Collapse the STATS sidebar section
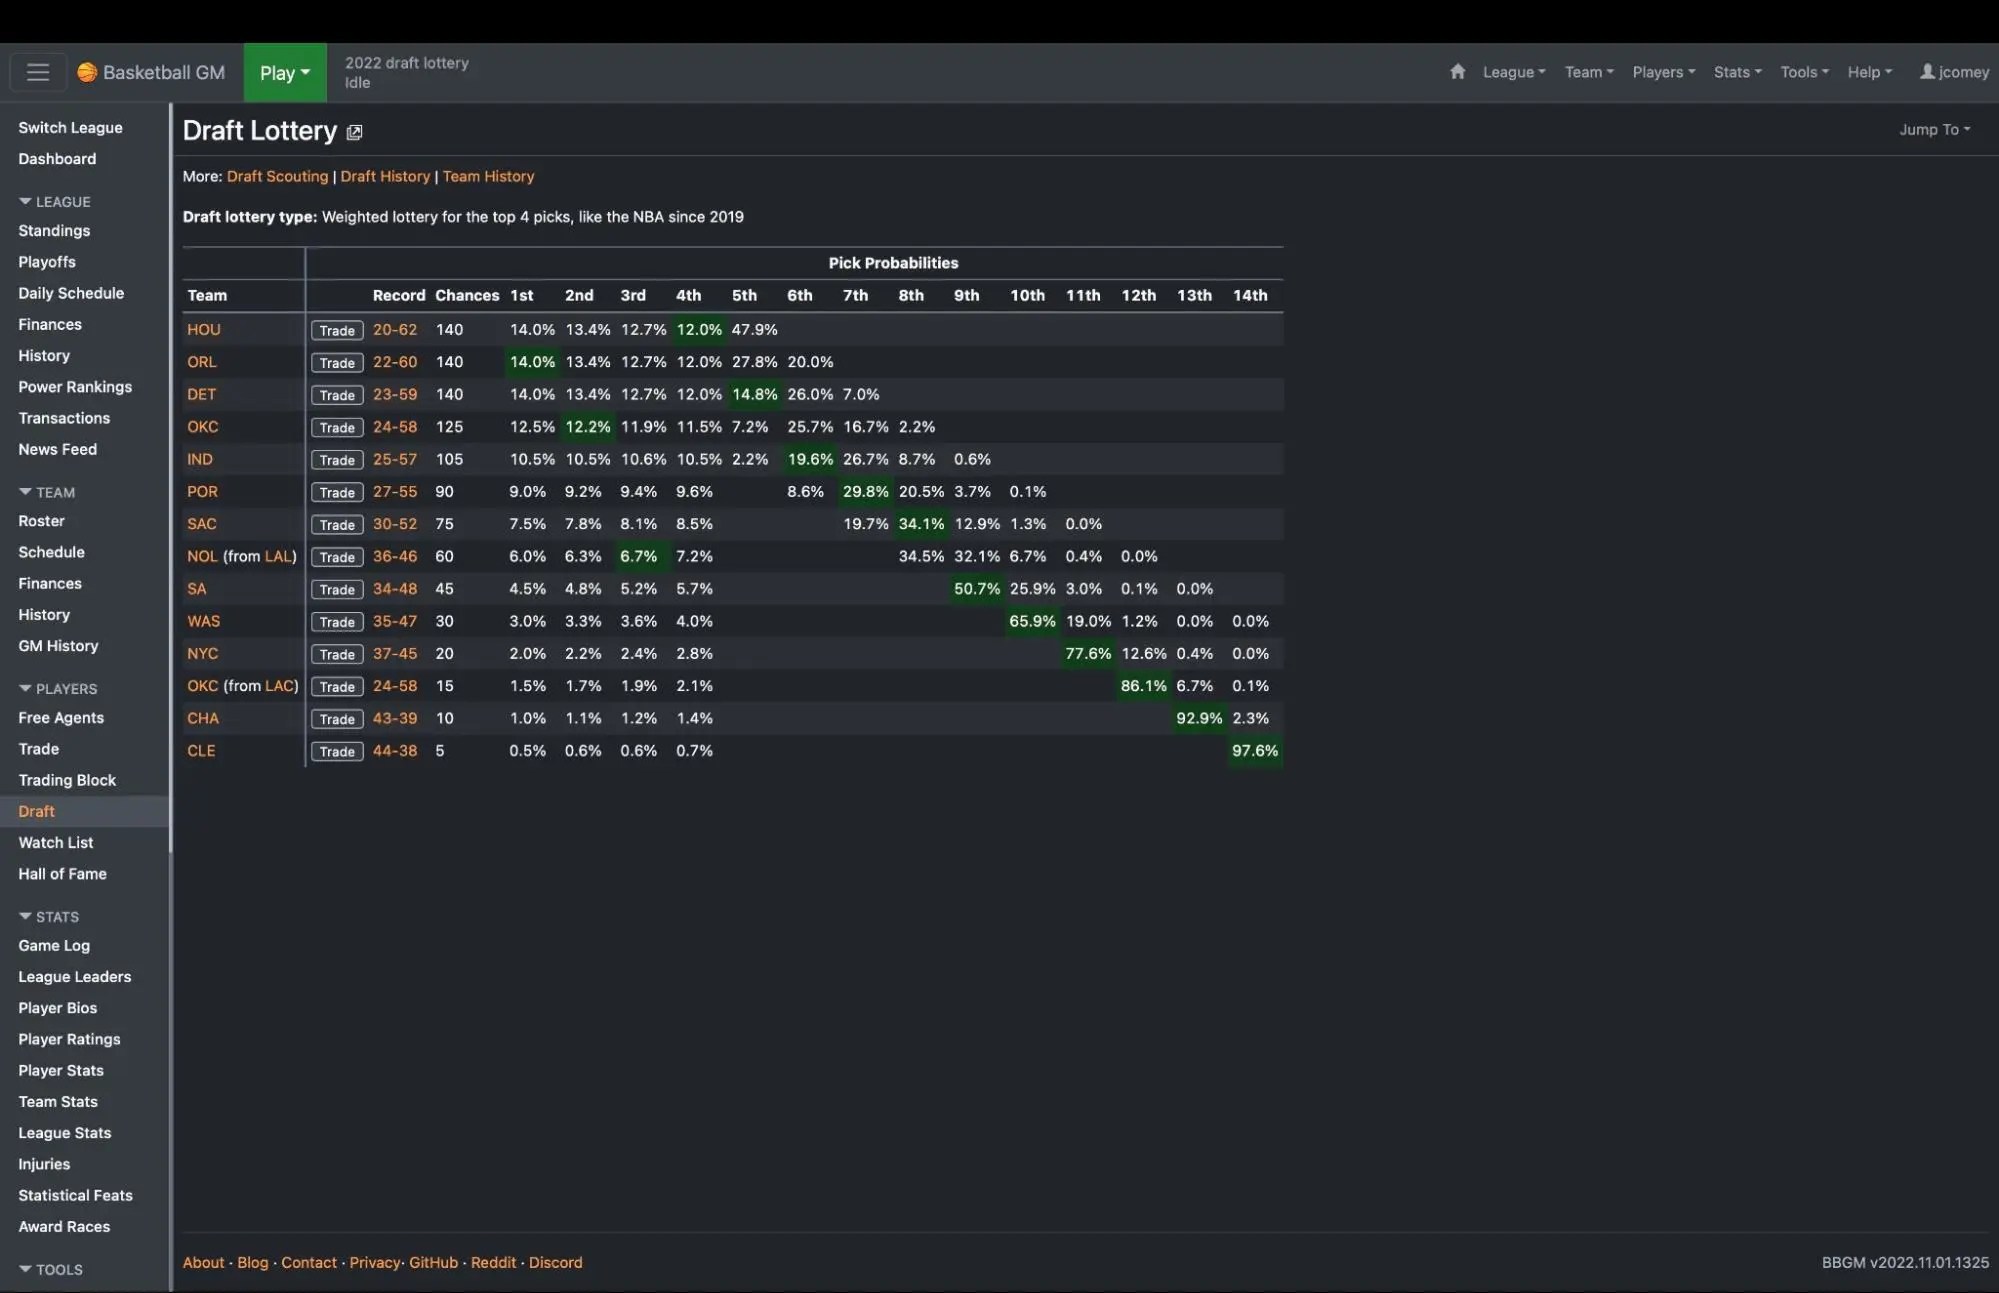The width and height of the screenshot is (1999, 1293). pos(49,916)
